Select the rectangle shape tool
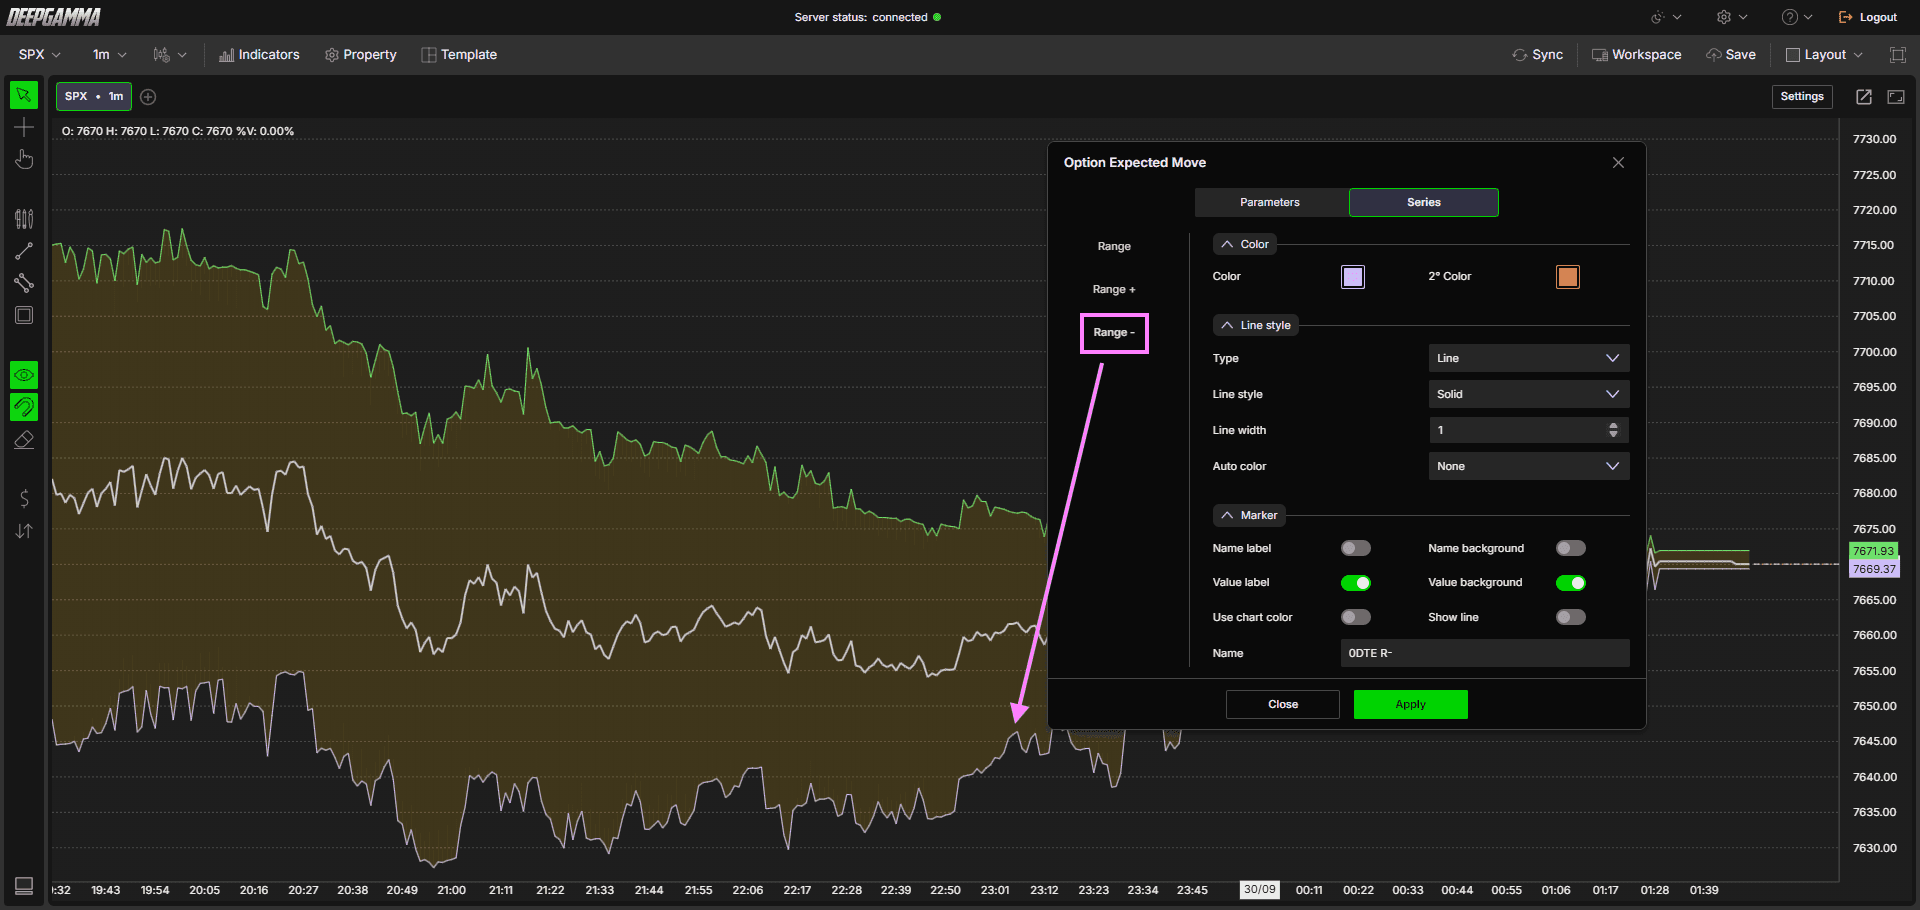The width and height of the screenshot is (1920, 910). 24,315
